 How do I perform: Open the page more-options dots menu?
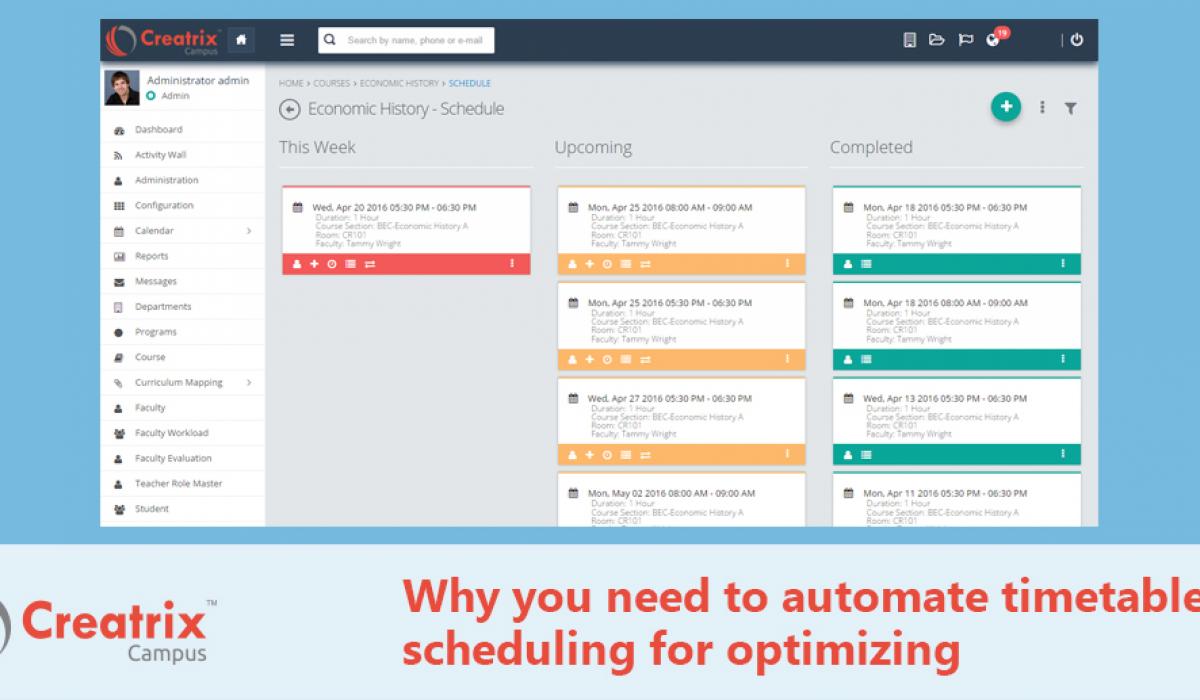1042,107
